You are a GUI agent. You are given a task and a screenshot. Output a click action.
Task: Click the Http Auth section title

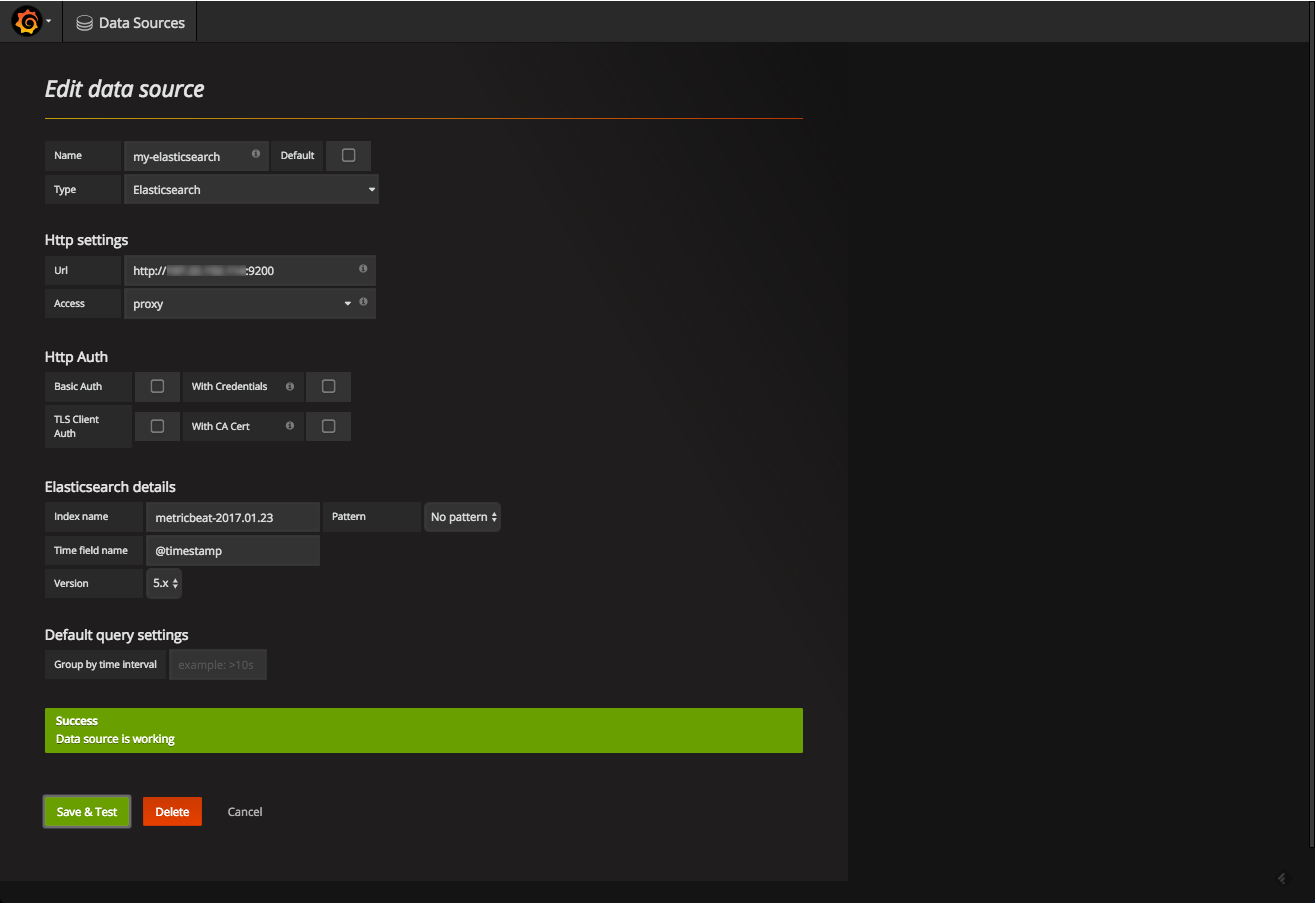(x=77, y=357)
